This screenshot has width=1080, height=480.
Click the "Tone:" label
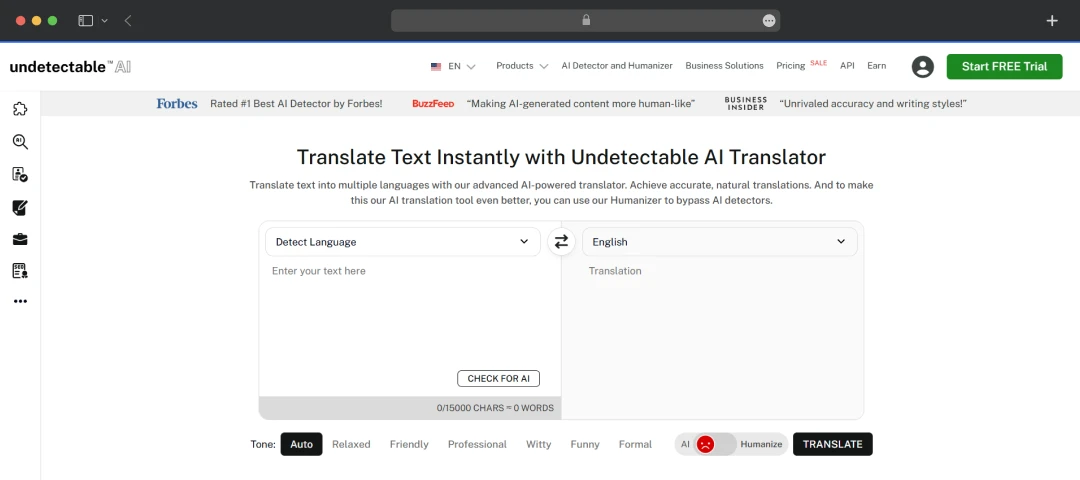[x=263, y=444]
